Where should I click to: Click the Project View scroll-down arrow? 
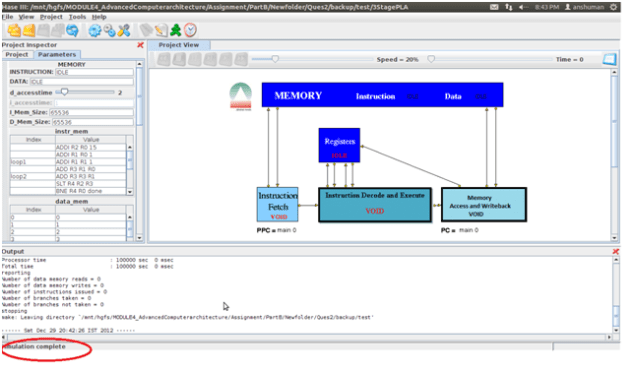614,239
